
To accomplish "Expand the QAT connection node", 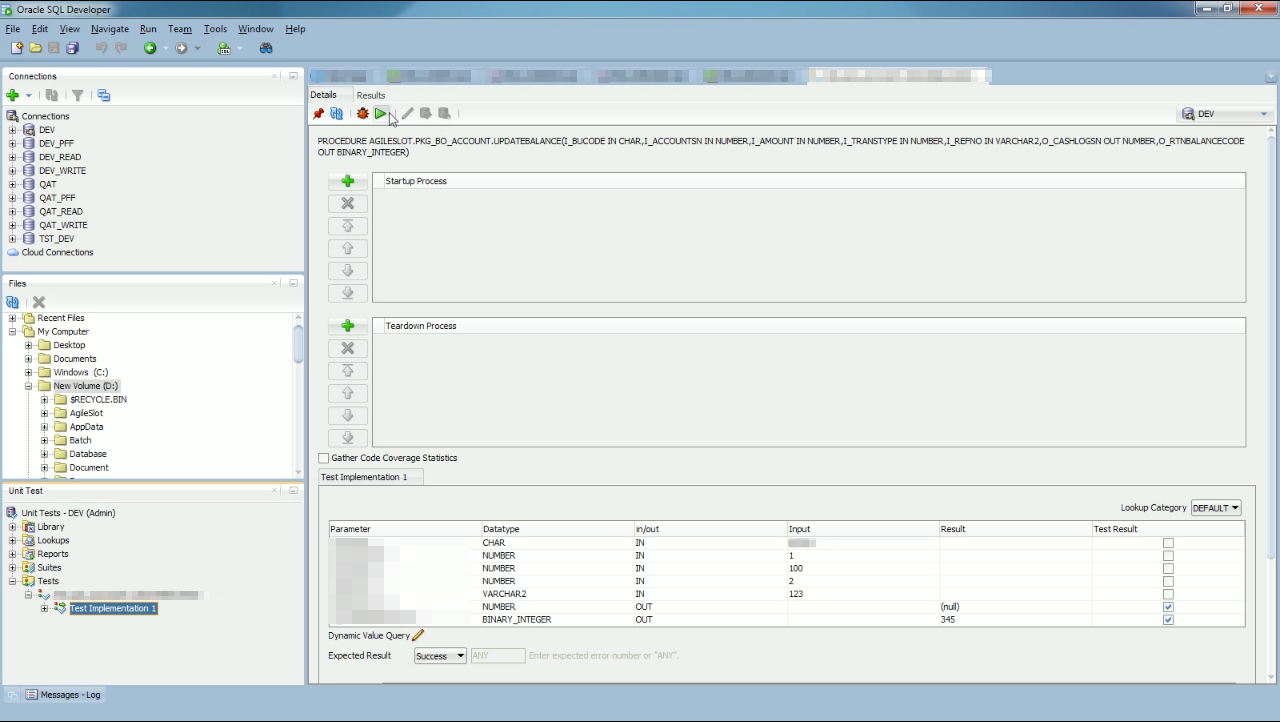I will (x=13, y=184).
